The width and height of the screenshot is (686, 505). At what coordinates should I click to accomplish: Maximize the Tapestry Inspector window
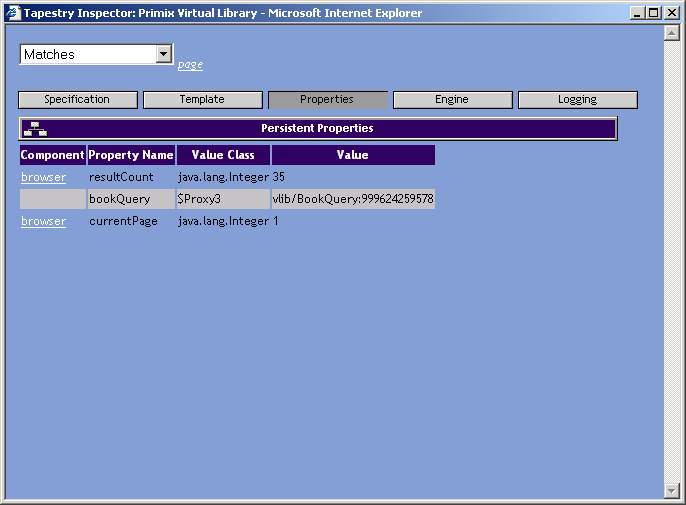(x=654, y=13)
